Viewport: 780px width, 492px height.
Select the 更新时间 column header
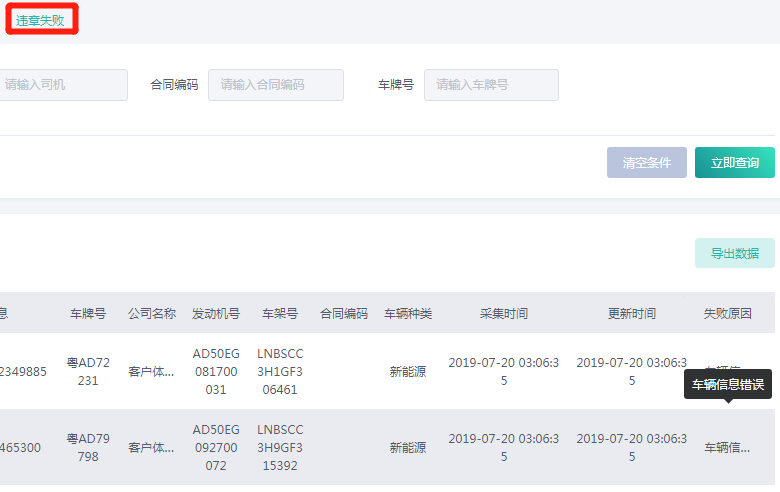click(632, 313)
